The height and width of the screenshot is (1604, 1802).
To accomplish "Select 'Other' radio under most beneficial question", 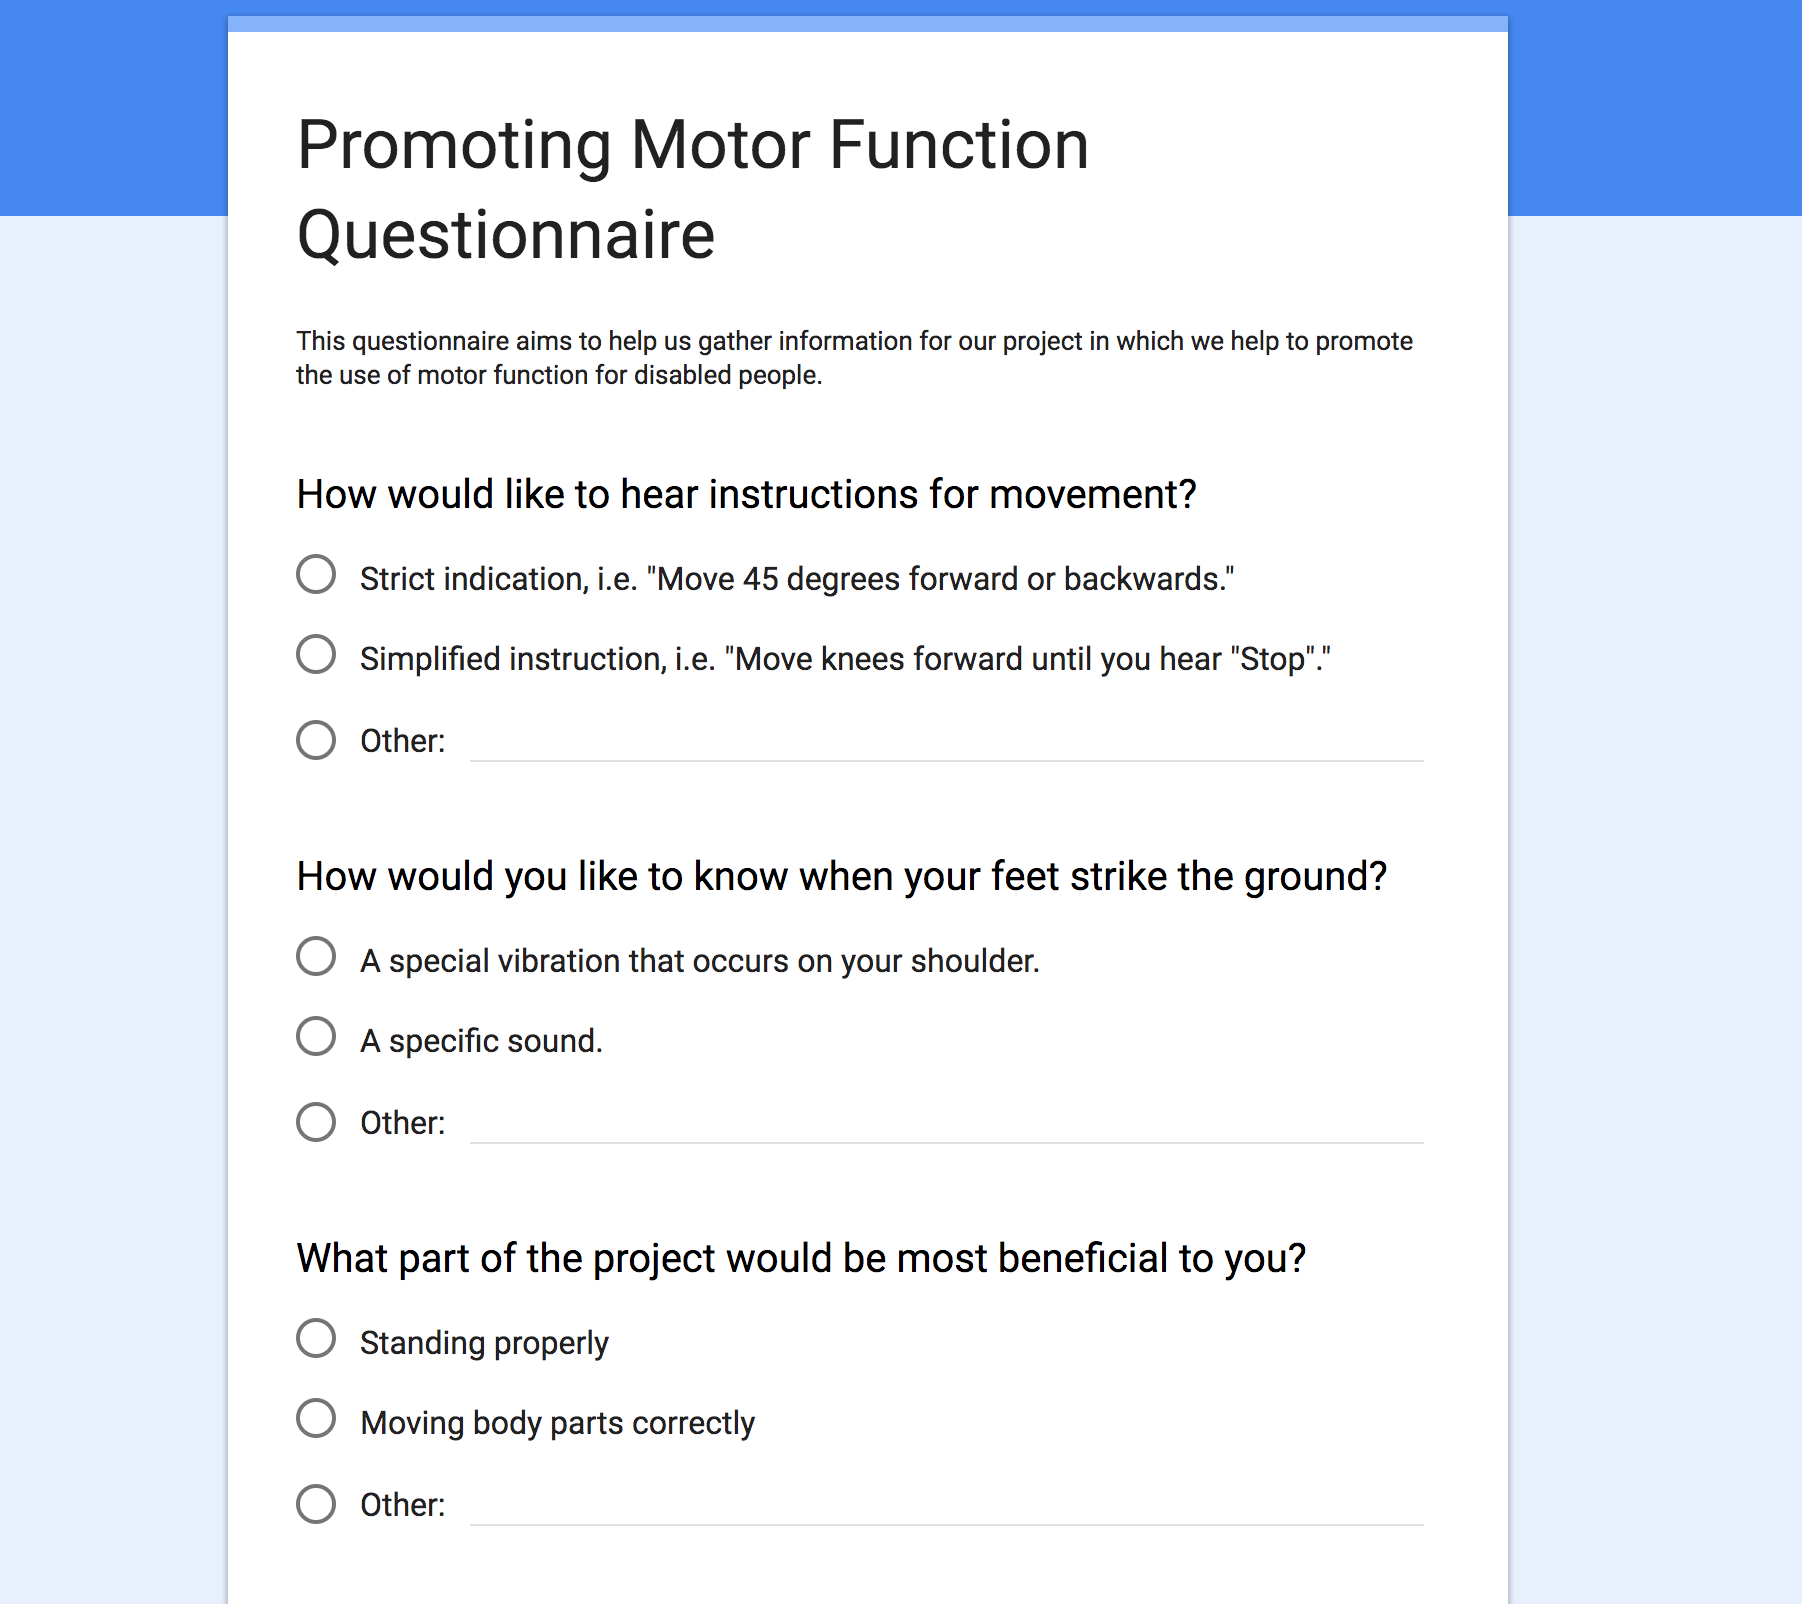I will tap(316, 1505).
